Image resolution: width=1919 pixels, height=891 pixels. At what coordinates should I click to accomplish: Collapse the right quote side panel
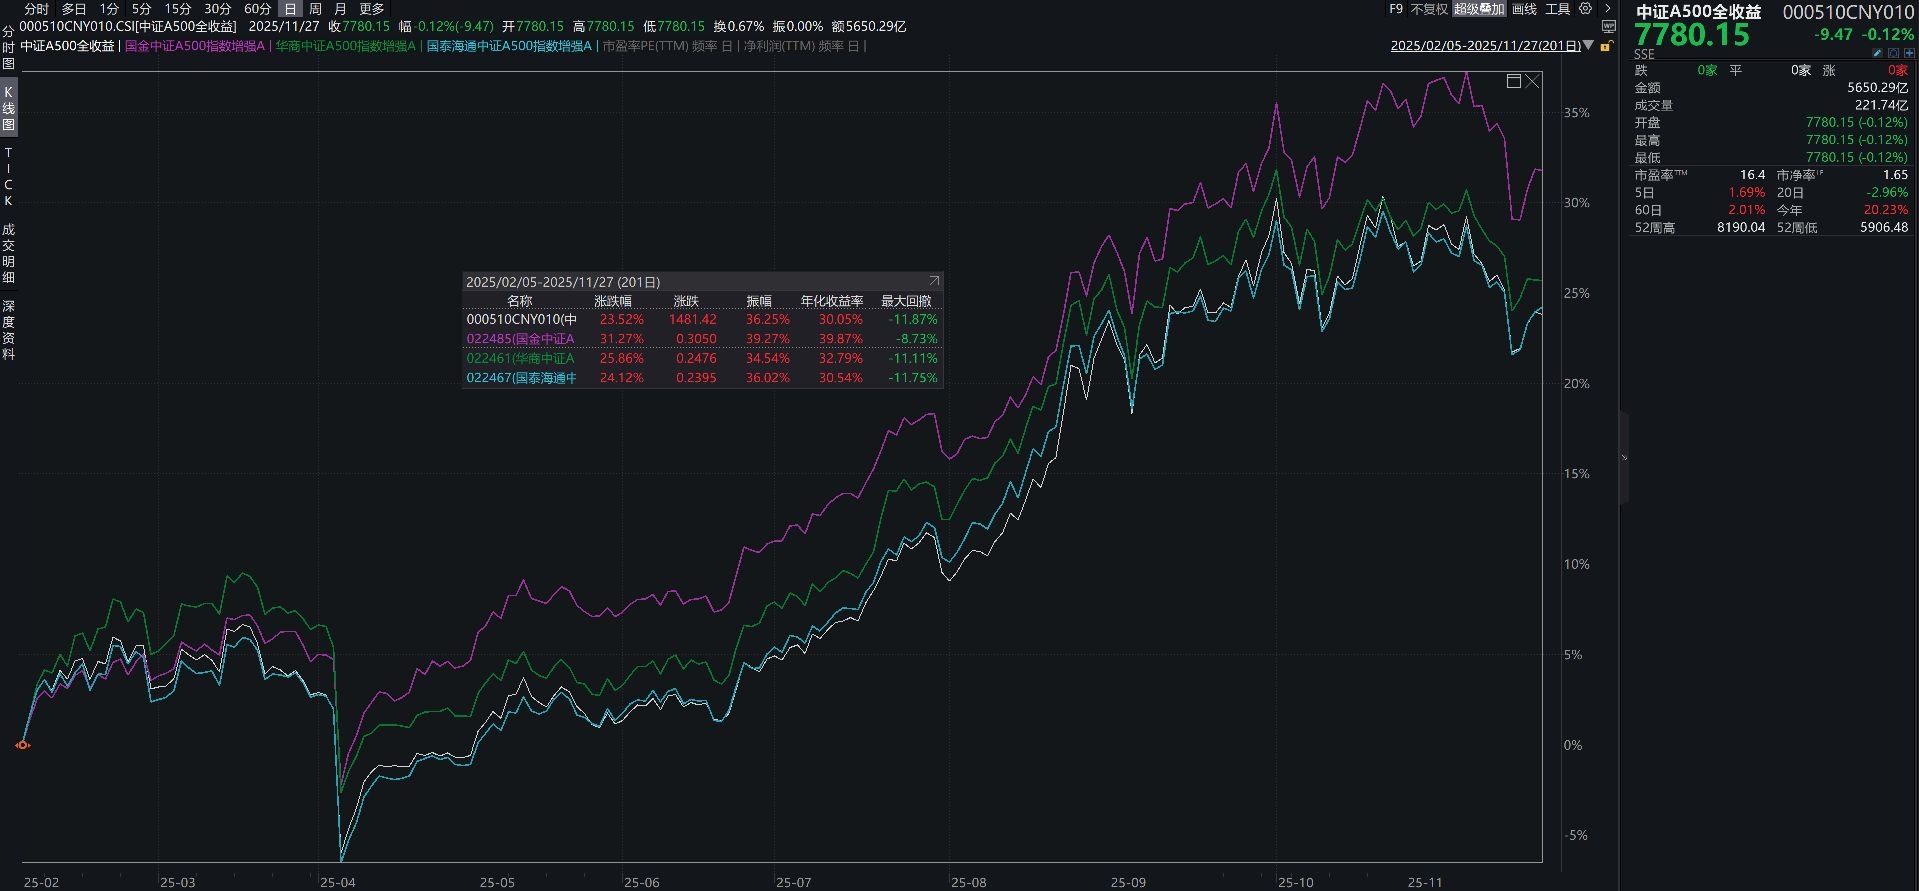click(x=1624, y=457)
